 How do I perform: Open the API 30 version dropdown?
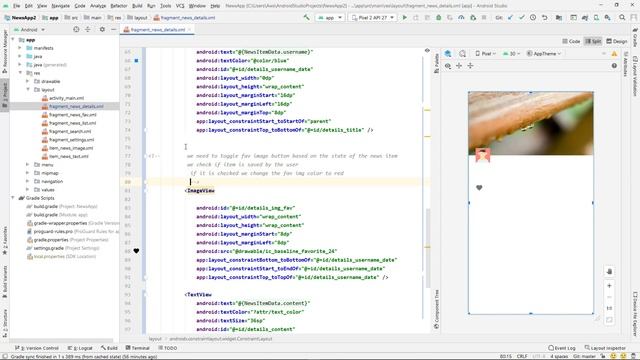click(x=510, y=53)
